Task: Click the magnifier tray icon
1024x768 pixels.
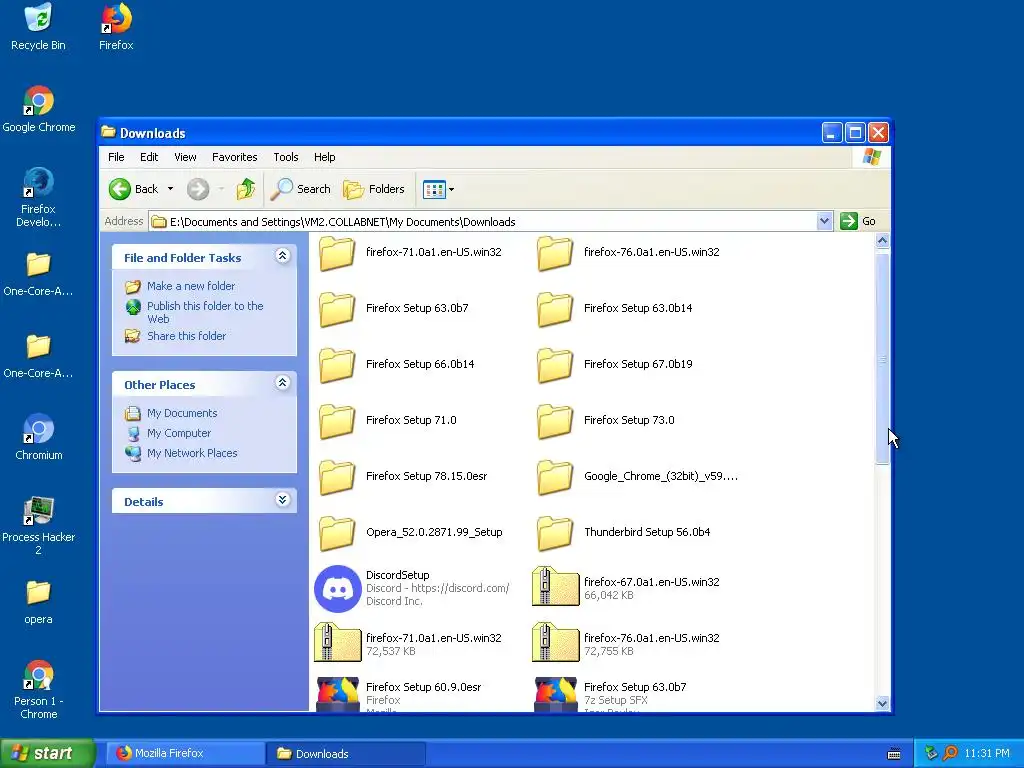Action: point(950,753)
